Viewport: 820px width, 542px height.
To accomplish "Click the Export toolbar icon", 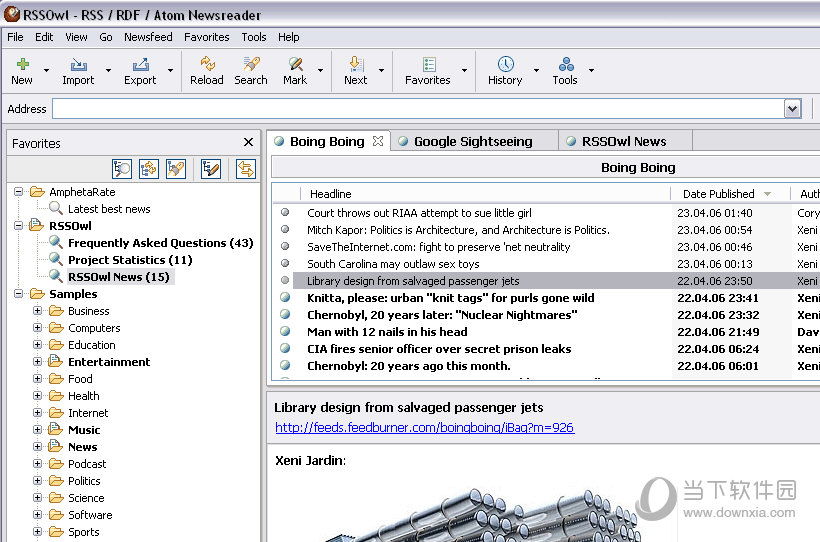I will tap(140, 64).
